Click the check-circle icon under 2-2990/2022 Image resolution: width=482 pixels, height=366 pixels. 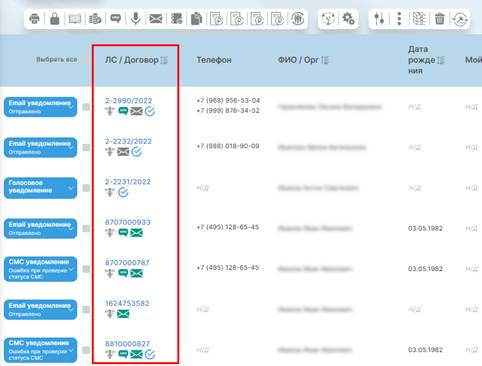pos(150,111)
